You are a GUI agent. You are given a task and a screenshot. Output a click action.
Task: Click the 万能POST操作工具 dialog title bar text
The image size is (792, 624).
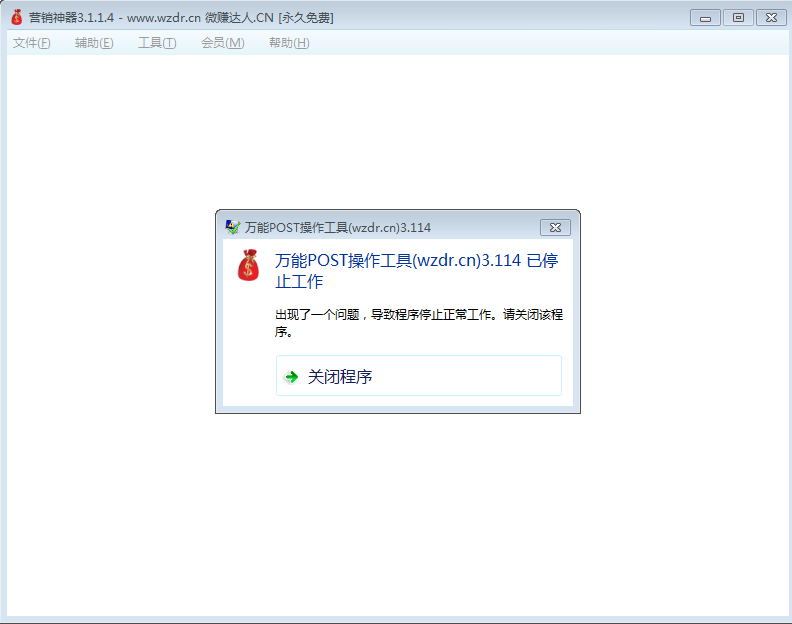coord(338,227)
